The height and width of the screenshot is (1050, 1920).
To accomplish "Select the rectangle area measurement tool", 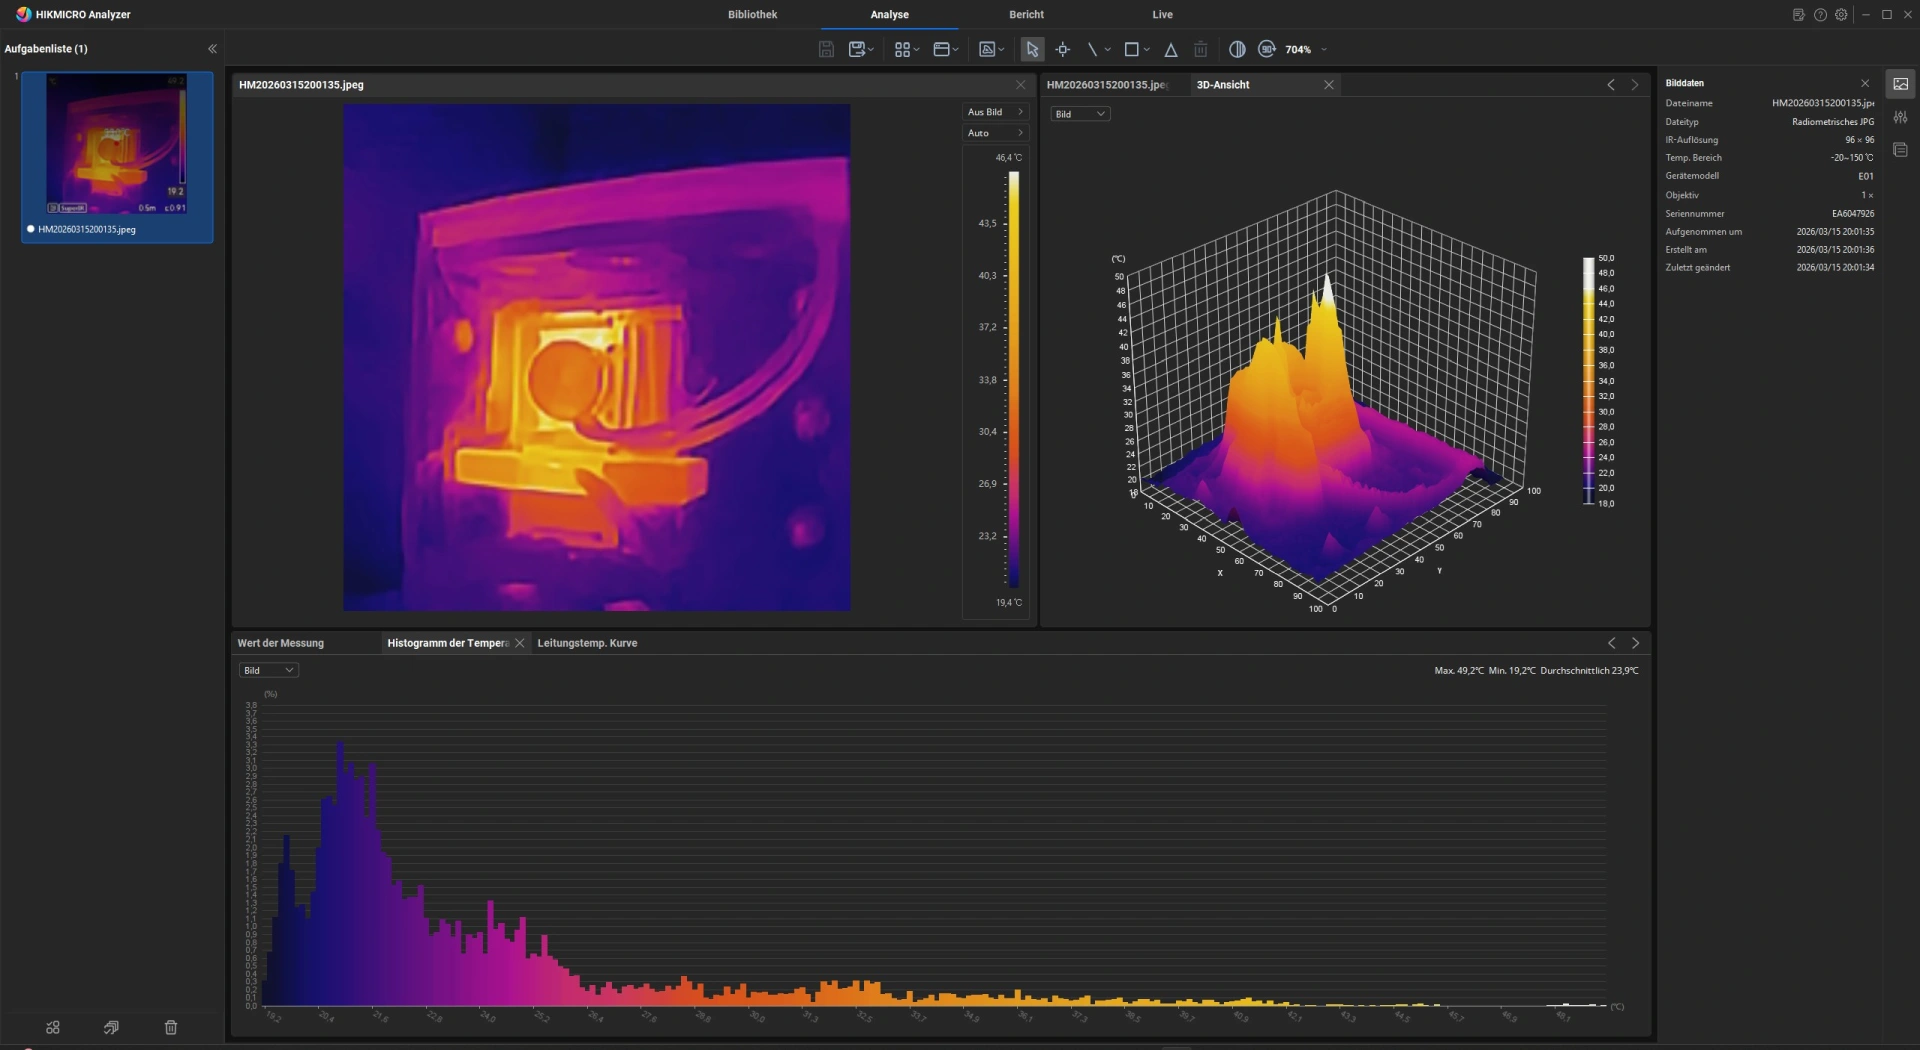I will tap(1132, 49).
